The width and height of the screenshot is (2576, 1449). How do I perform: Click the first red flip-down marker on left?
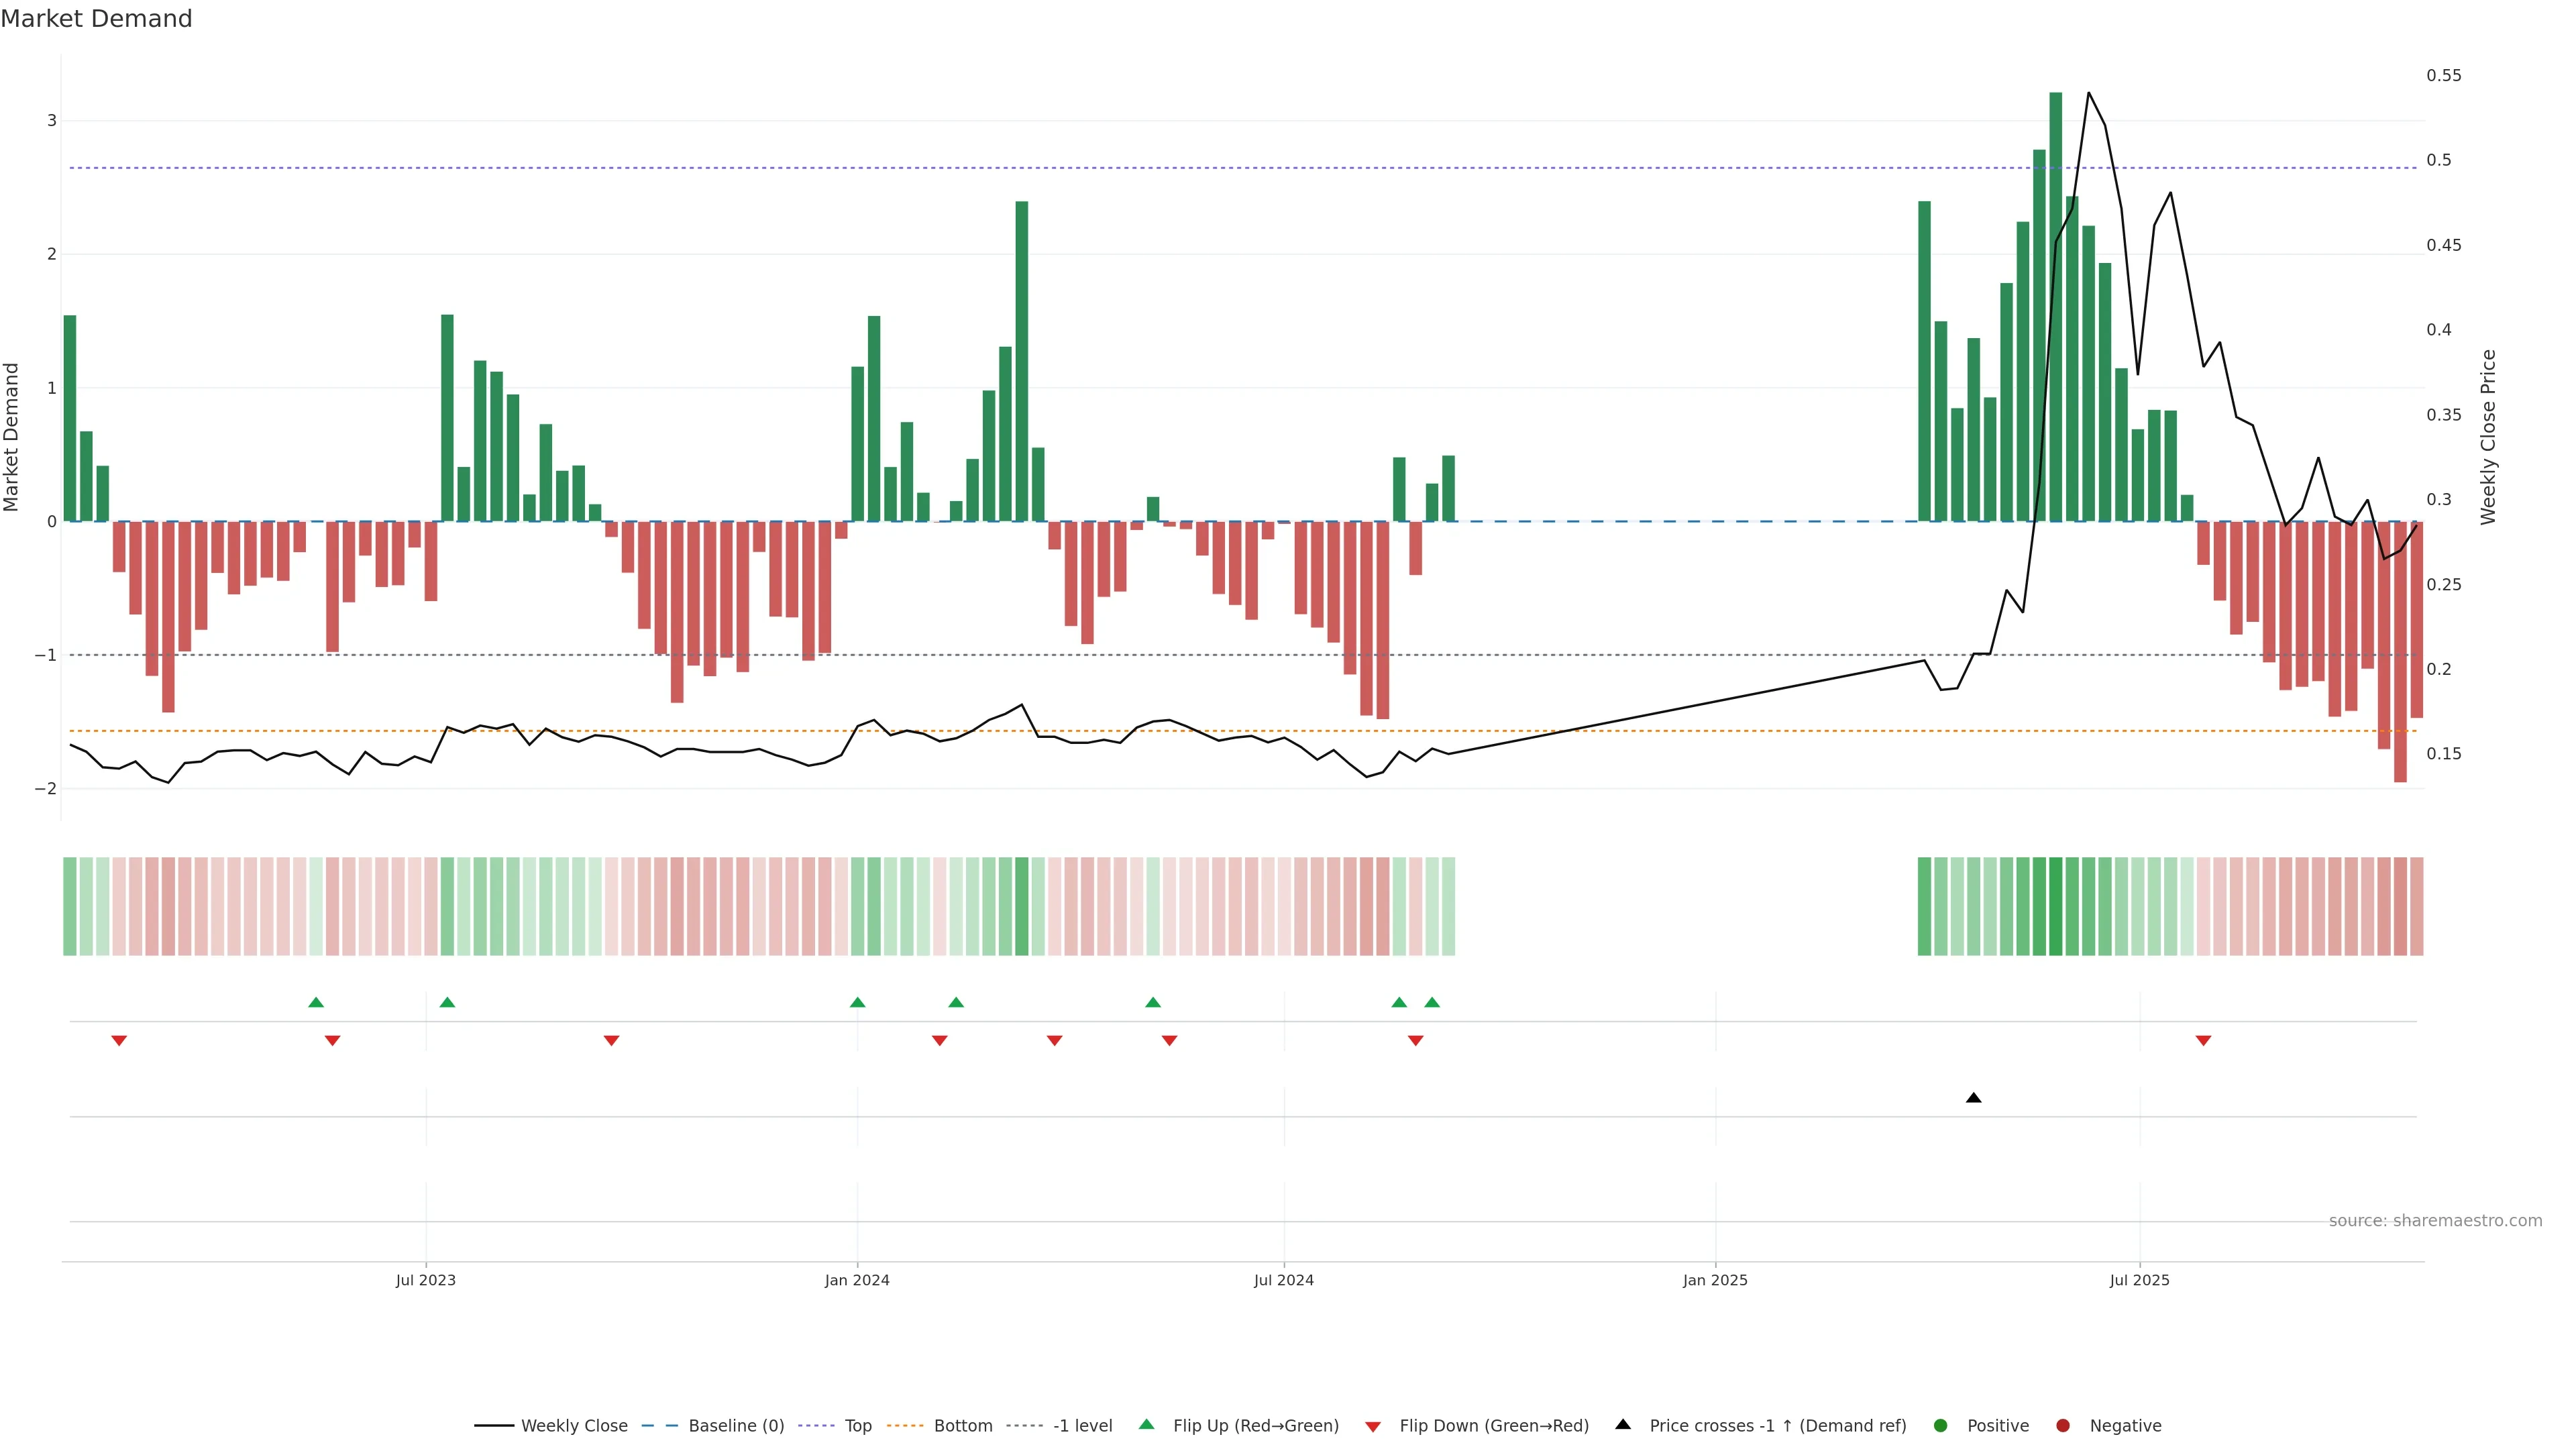(119, 1041)
